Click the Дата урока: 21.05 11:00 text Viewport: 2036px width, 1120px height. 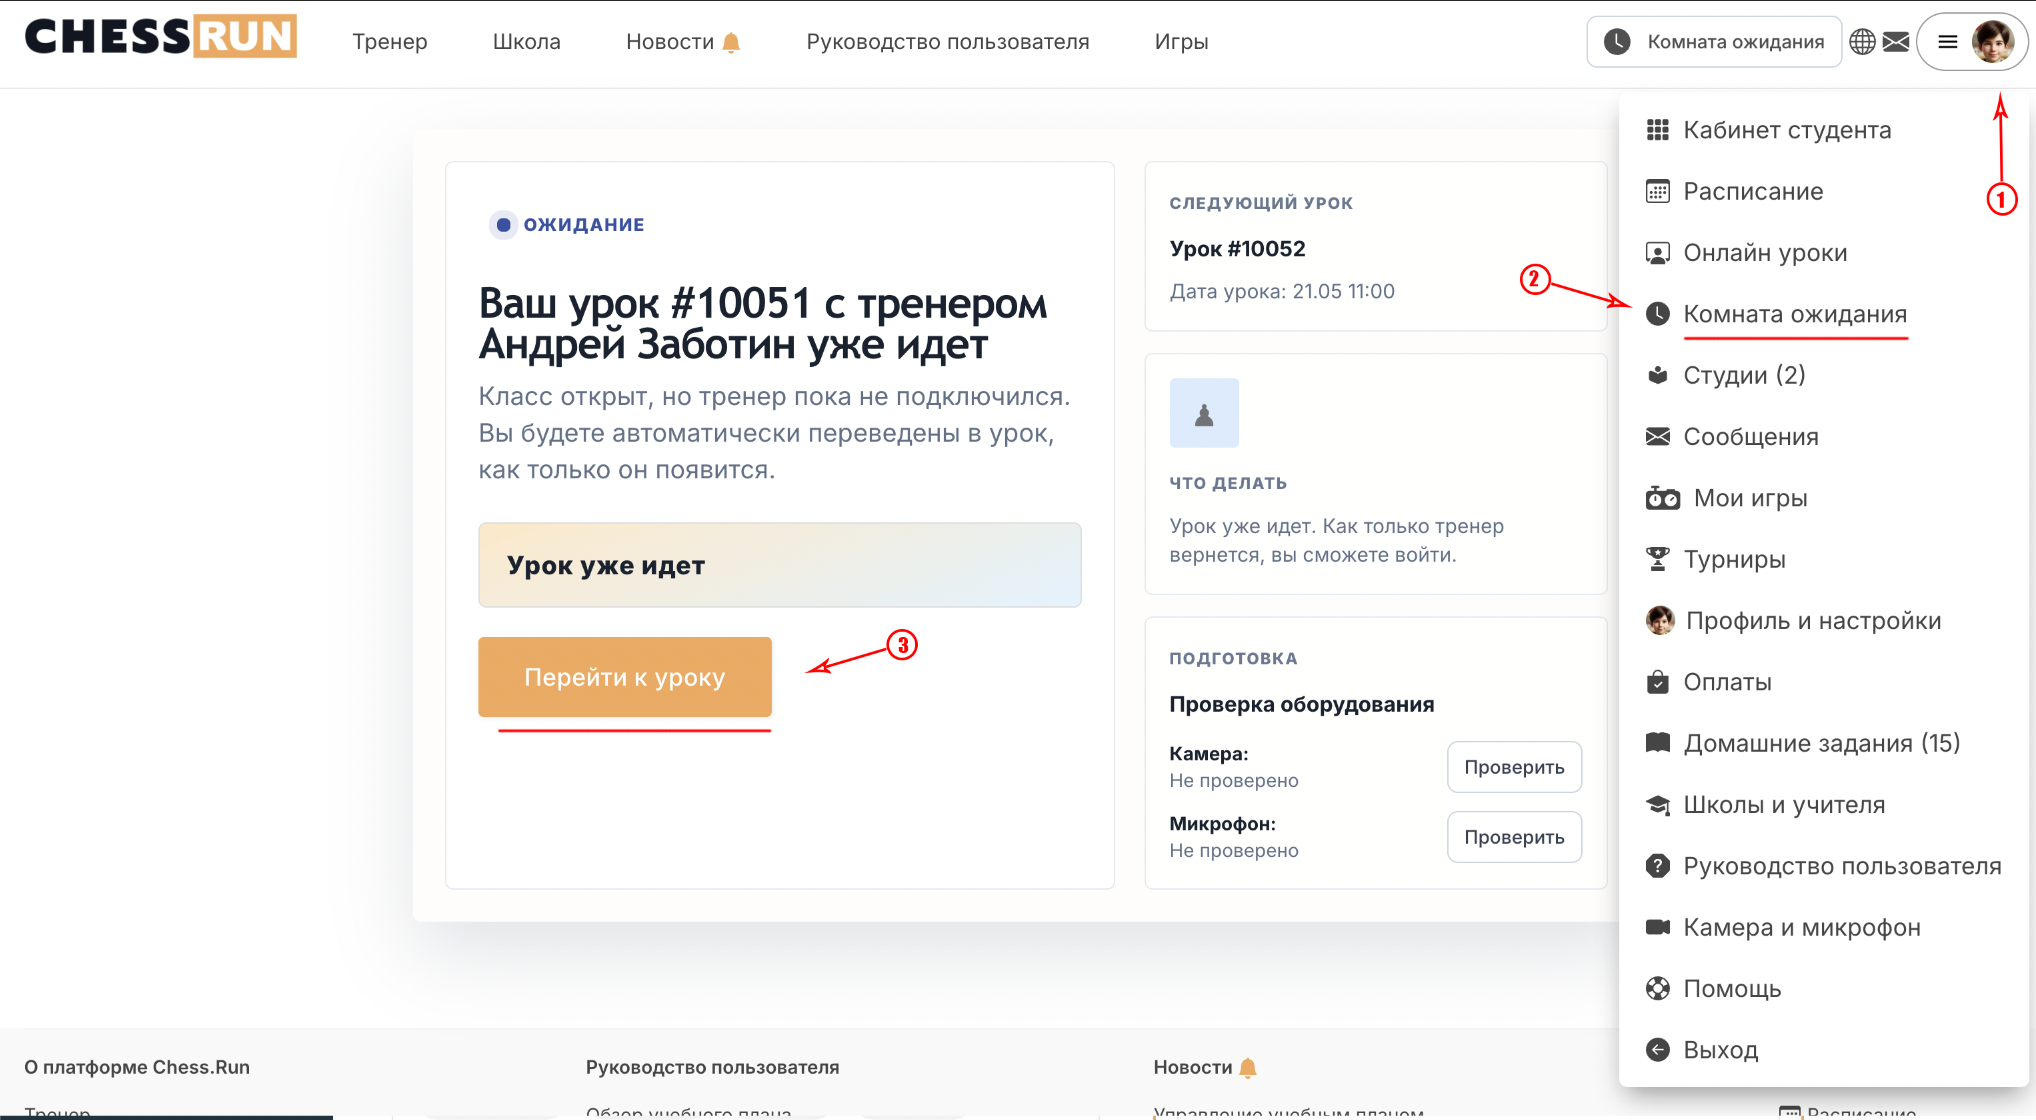[x=1282, y=292]
